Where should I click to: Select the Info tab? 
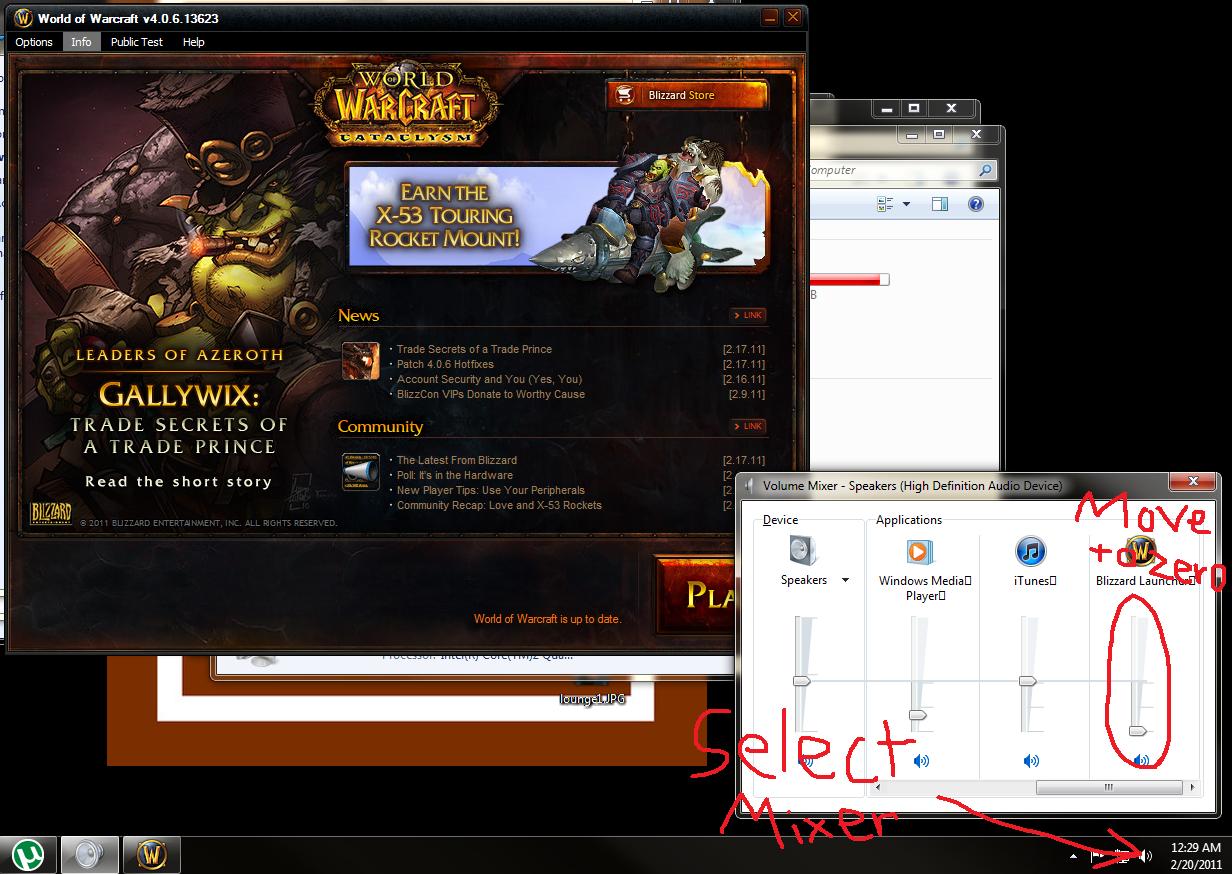pyautogui.click(x=81, y=42)
